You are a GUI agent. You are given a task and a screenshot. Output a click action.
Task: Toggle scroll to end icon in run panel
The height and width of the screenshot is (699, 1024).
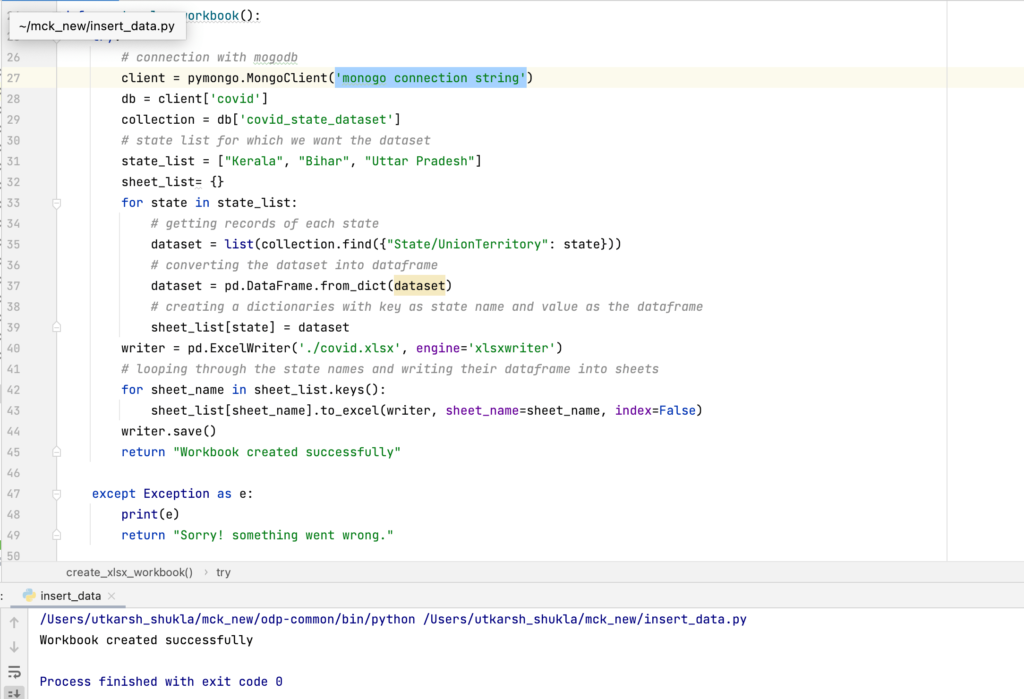click(x=14, y=693)
